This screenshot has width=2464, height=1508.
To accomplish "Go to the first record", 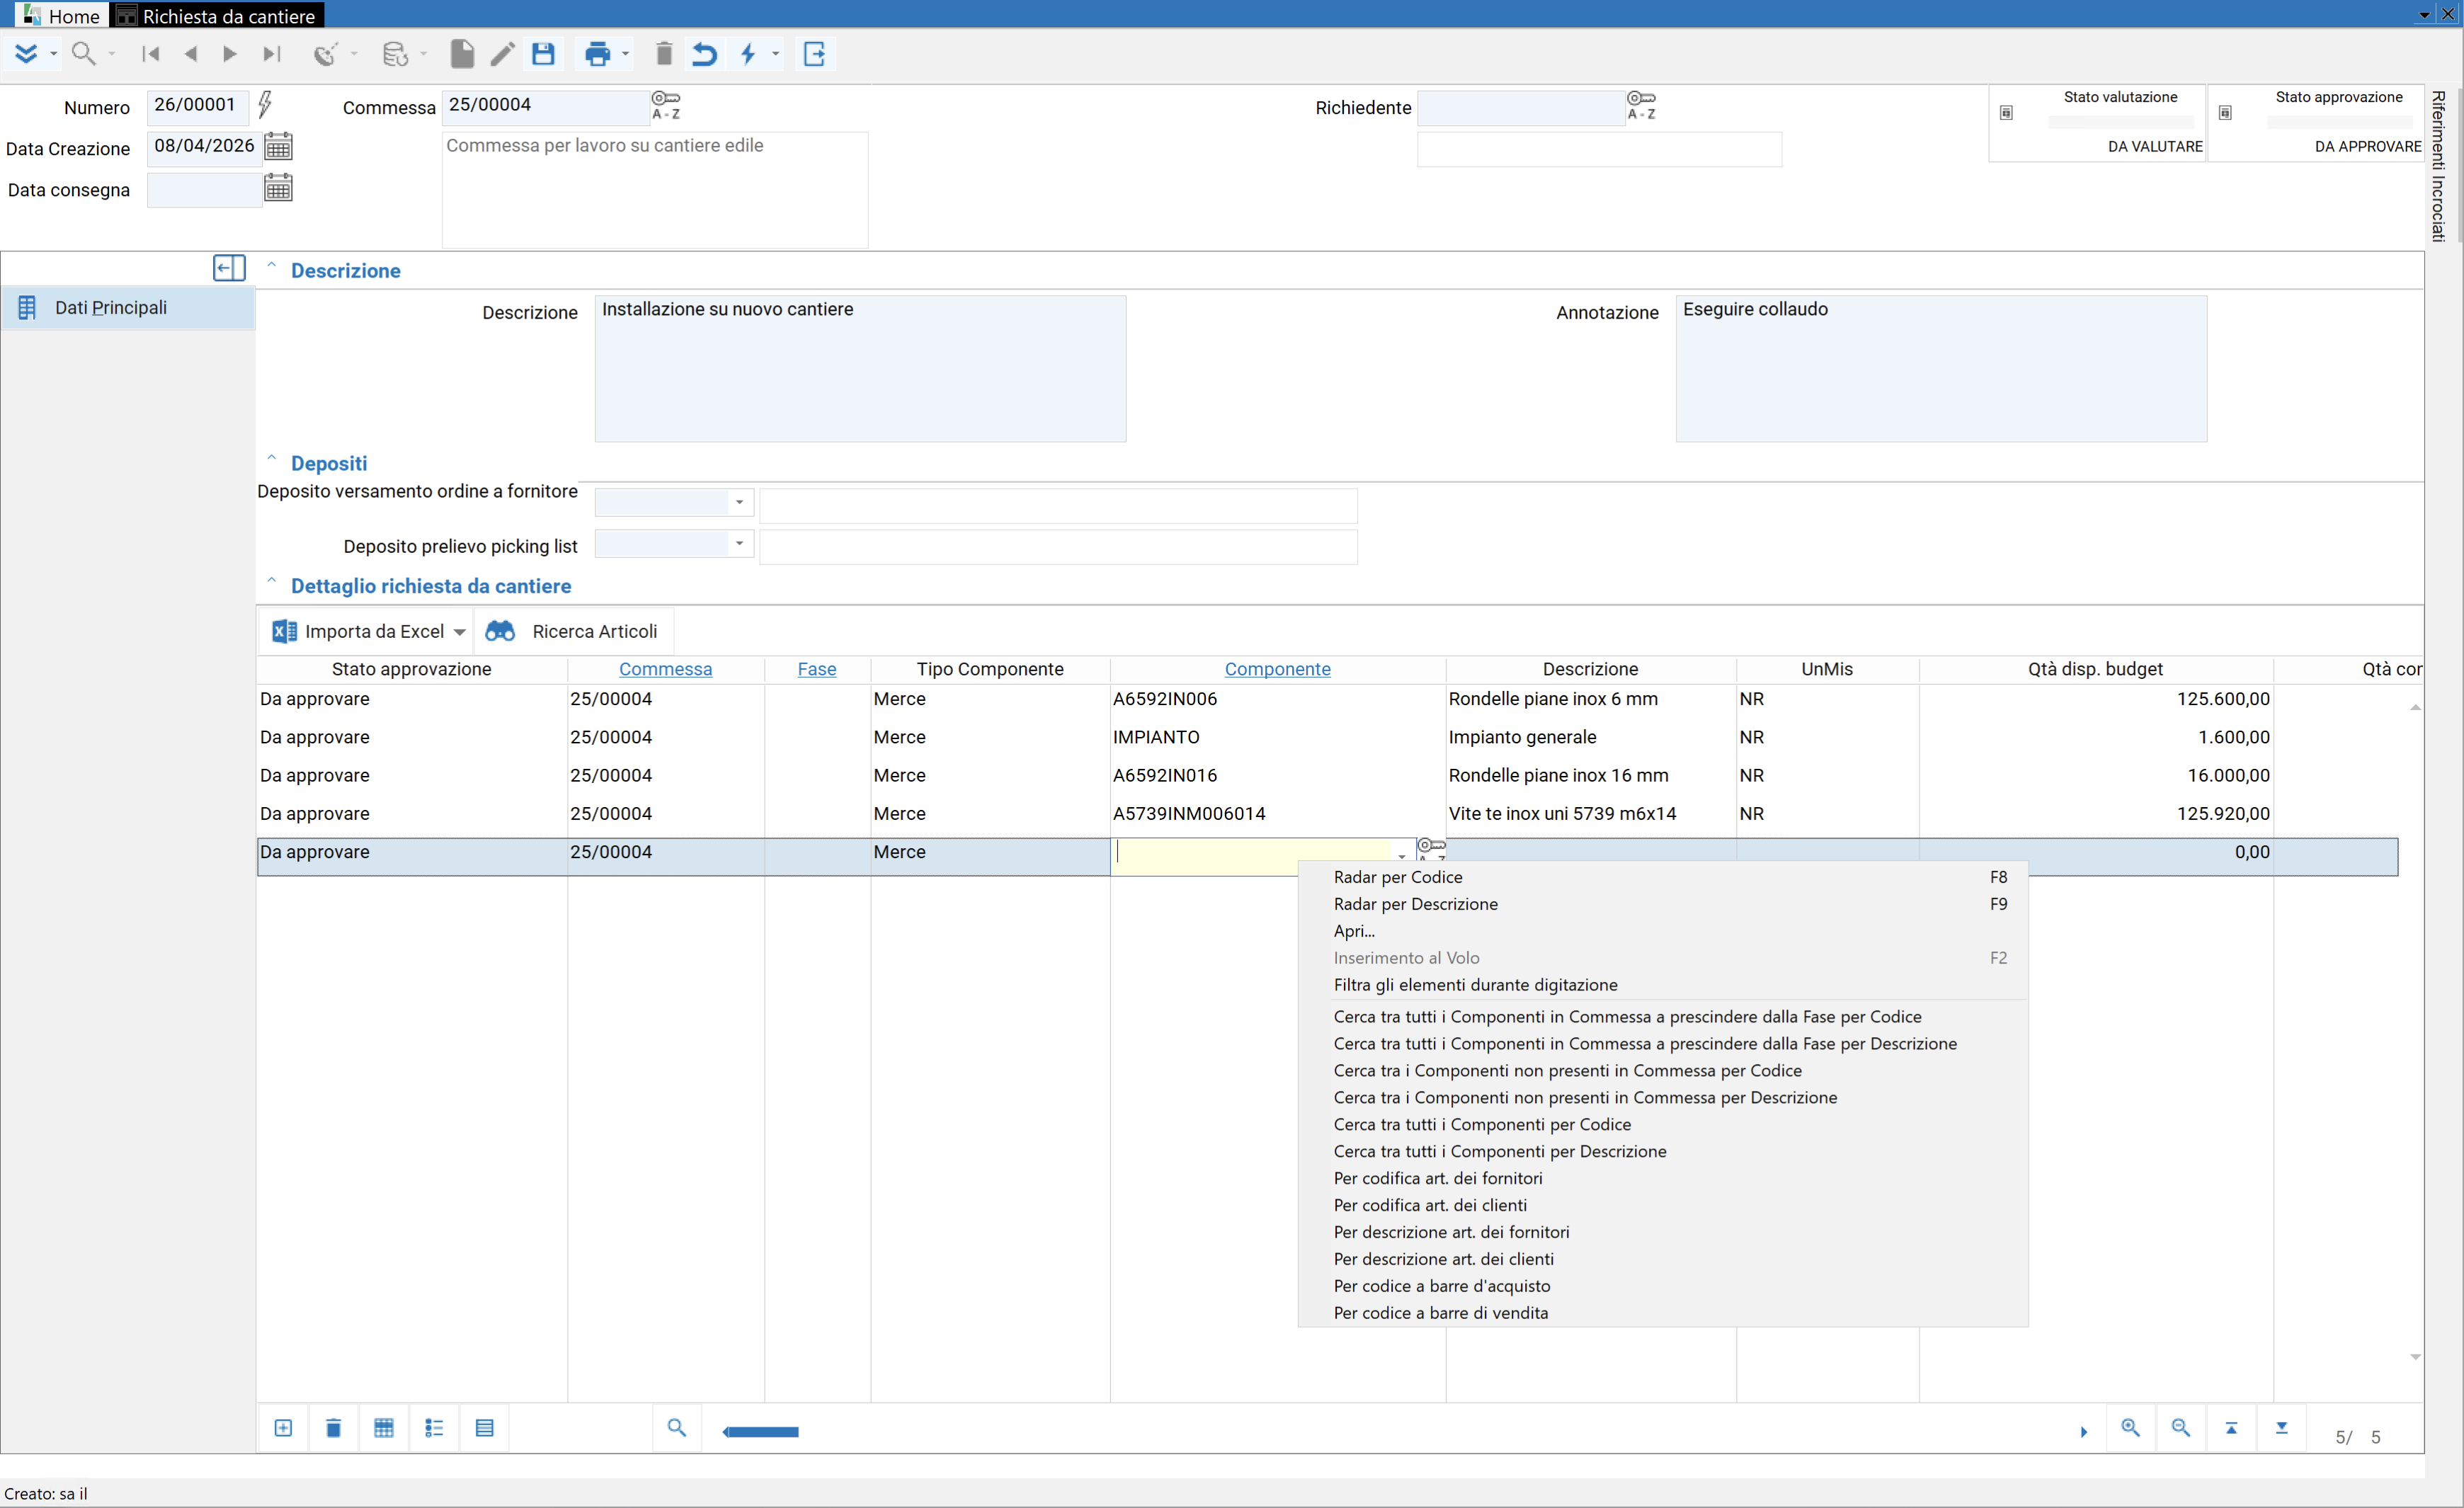I will coord(151,54).
